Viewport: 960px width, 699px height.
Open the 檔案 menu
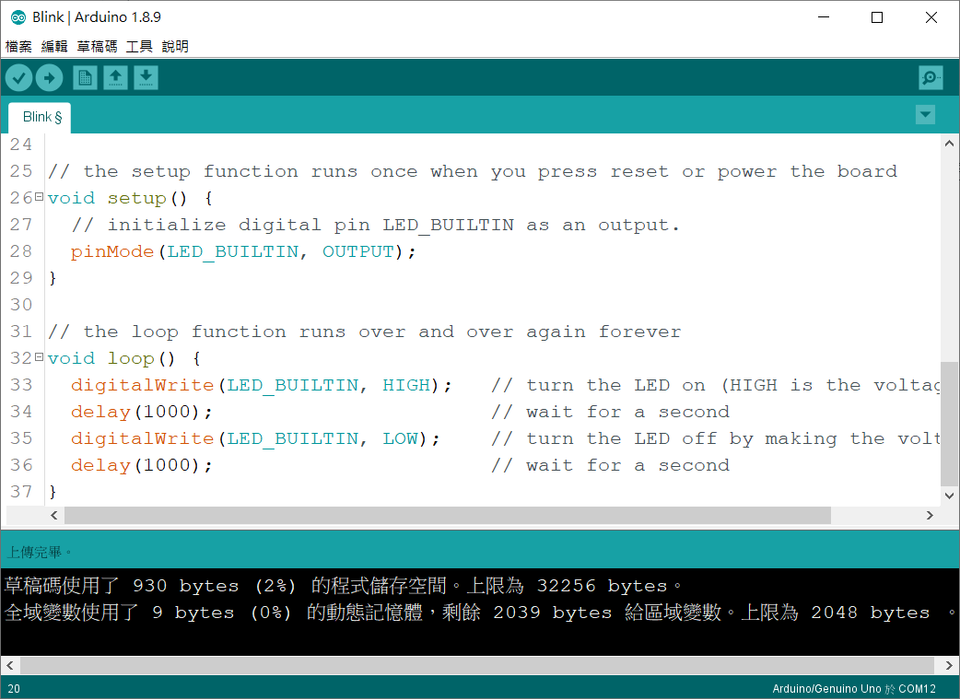pyautogui.click(x=18, y=46)
